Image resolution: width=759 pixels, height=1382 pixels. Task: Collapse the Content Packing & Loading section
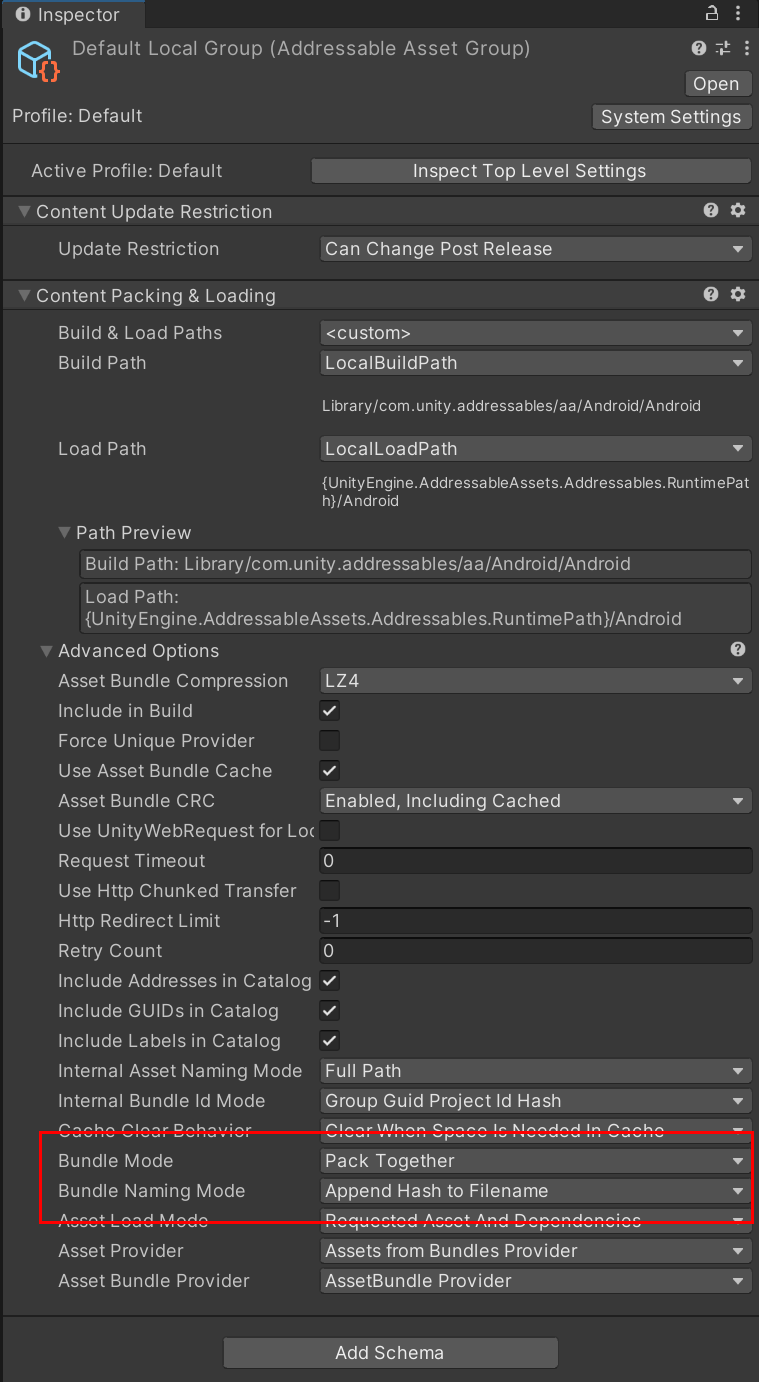click(x=24, y=296)
